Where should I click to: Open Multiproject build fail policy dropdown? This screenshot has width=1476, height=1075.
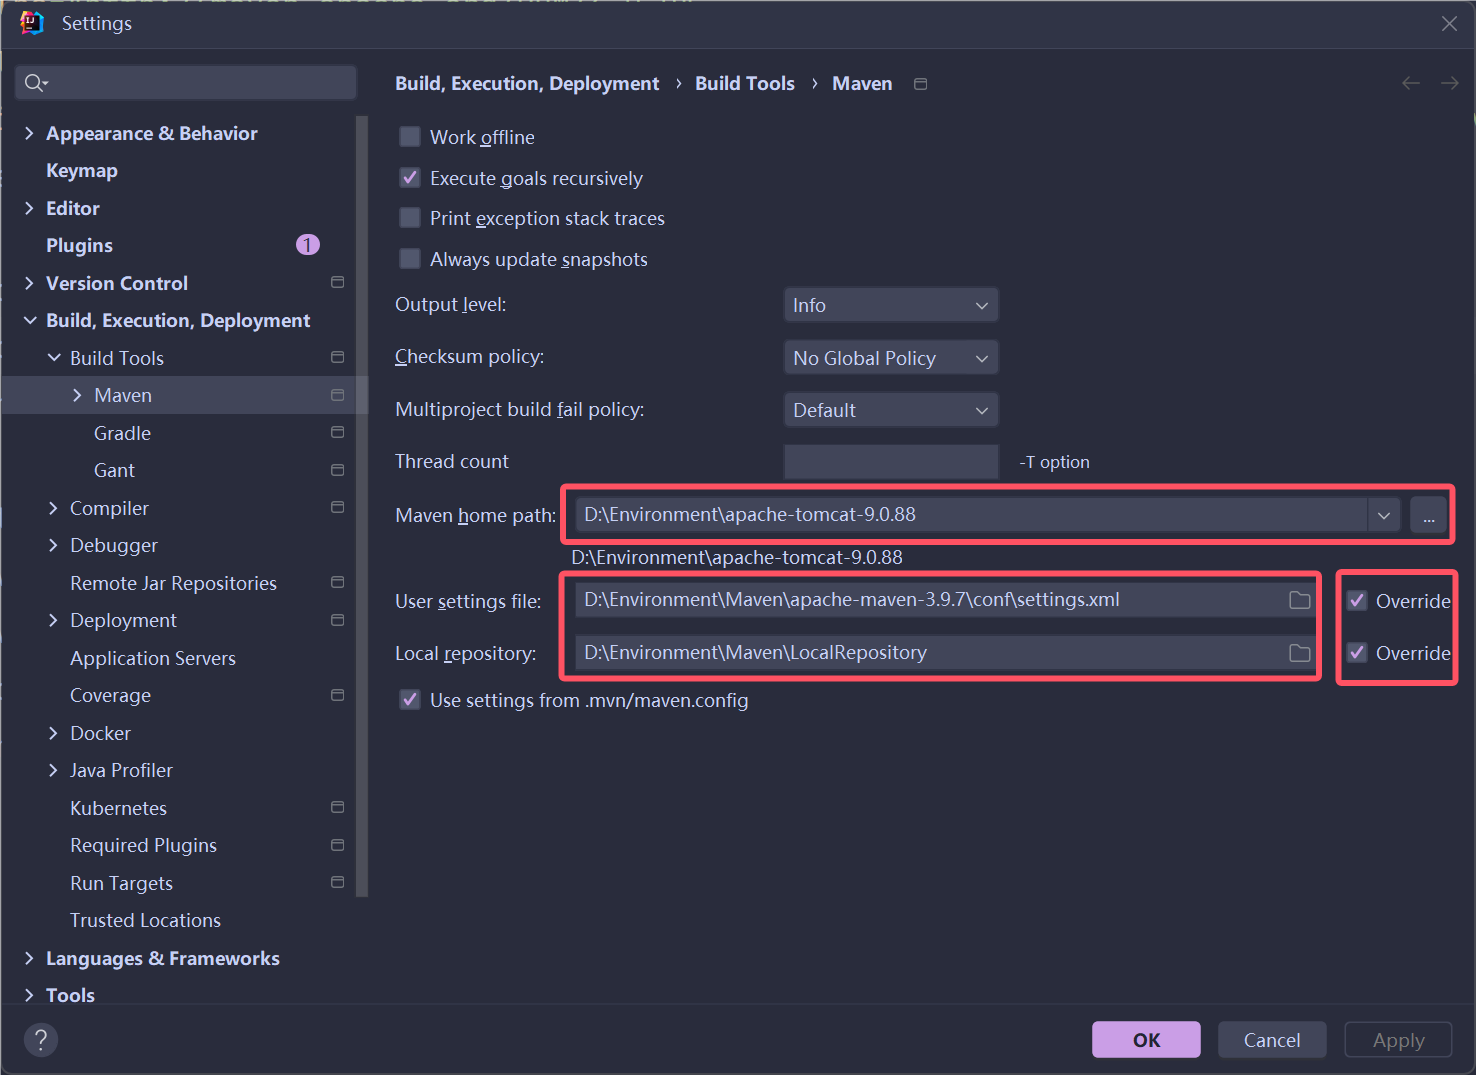click(x=891, y=410)
